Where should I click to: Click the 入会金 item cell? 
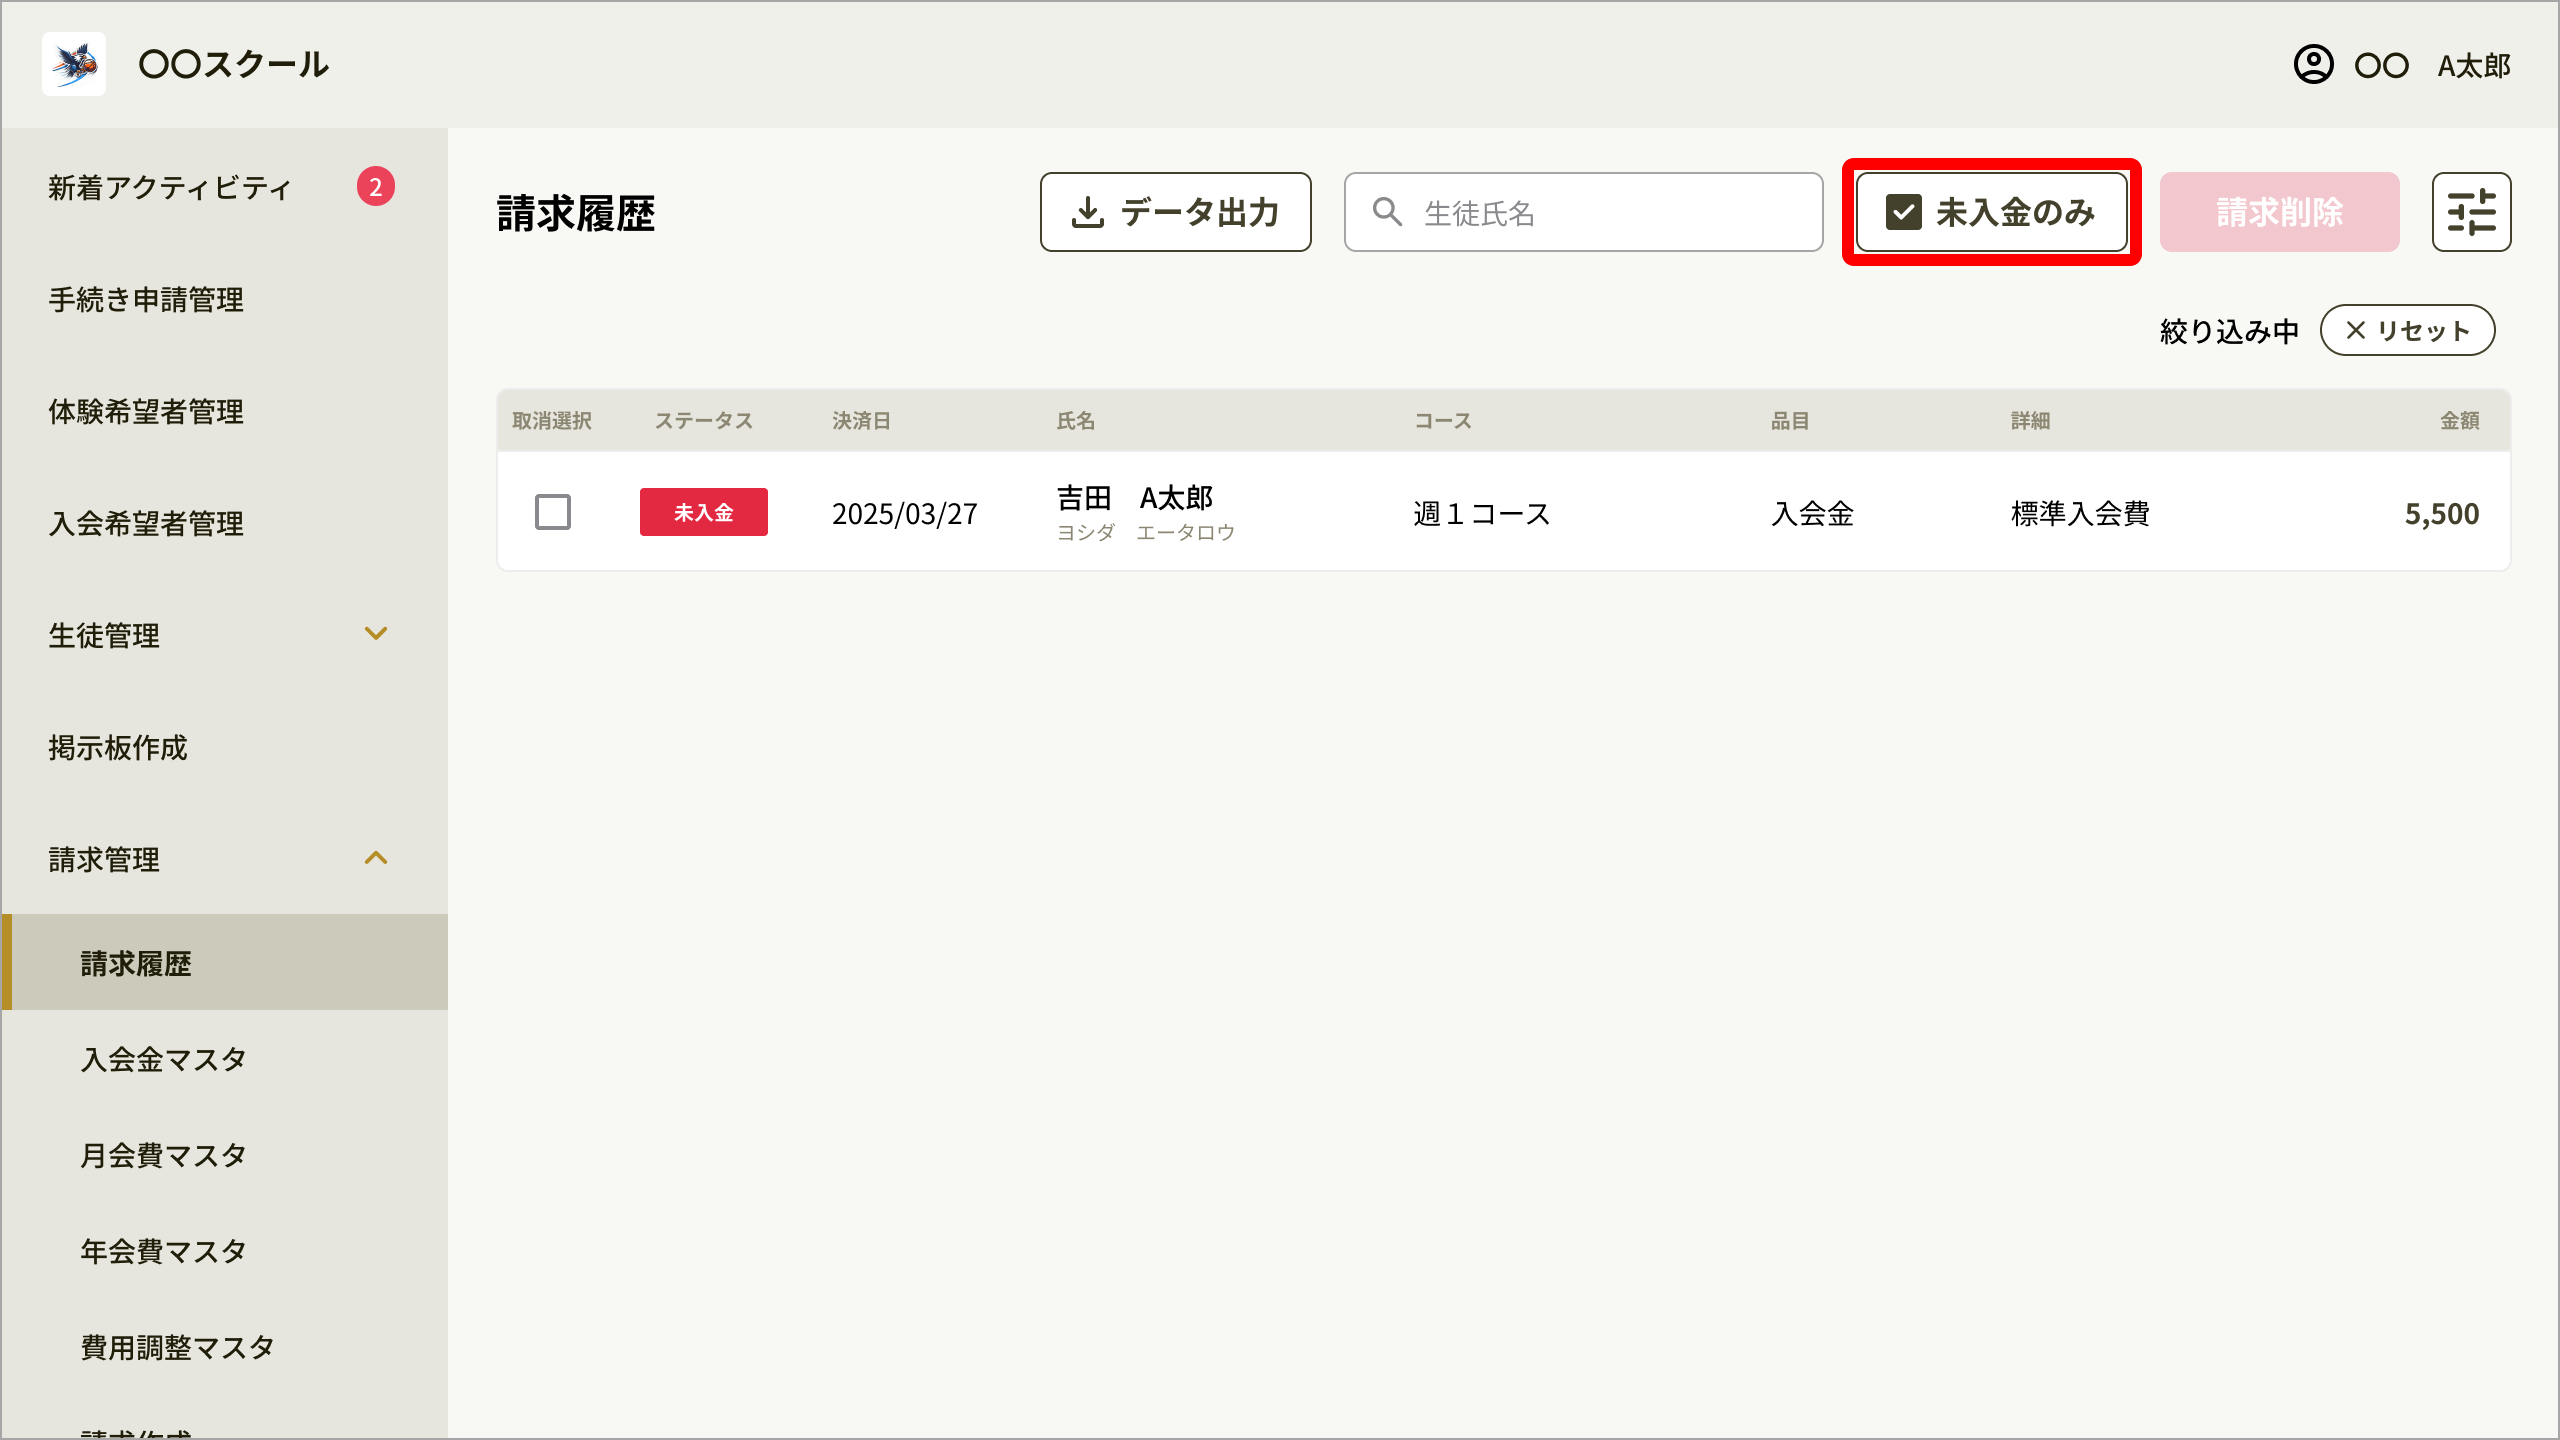[x=1813, y=514]
